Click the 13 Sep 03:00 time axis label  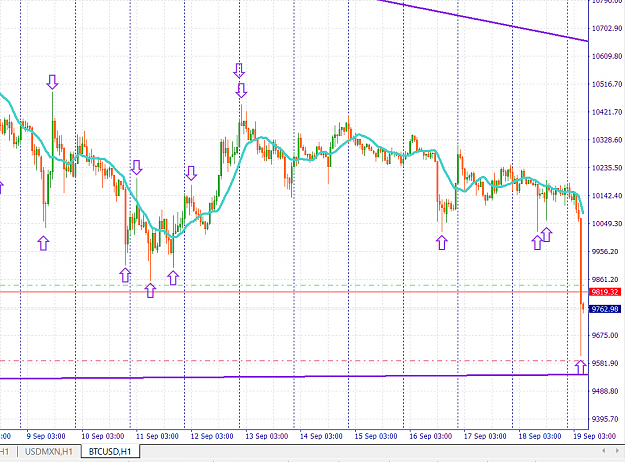[x=266, y=436]
